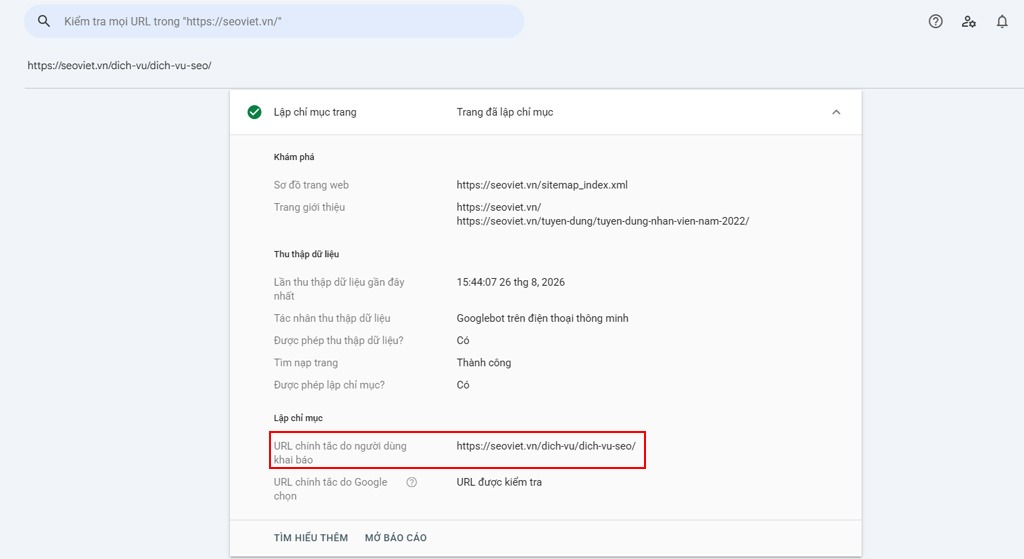Collapse the Lập chỉ mục trang section
Image resolution: width=1024 pixels, height=559 pixels.
tap(836, 112)
